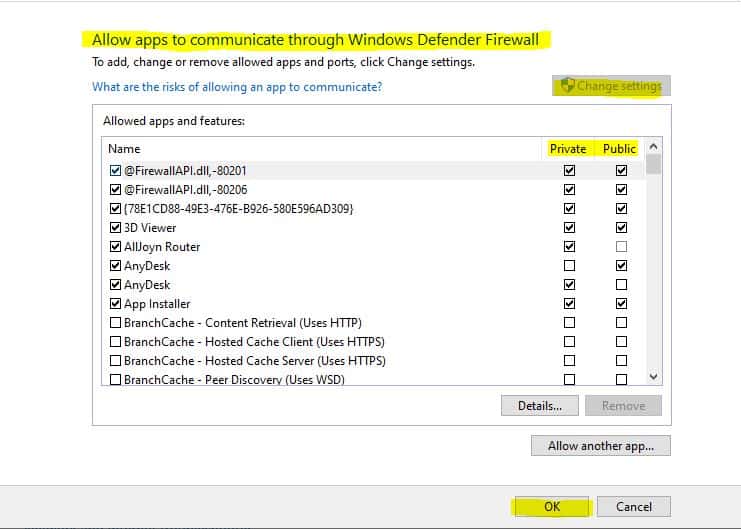
Task: Check Public for BranchCache Content Retrieval
Action: coord(621,322)
